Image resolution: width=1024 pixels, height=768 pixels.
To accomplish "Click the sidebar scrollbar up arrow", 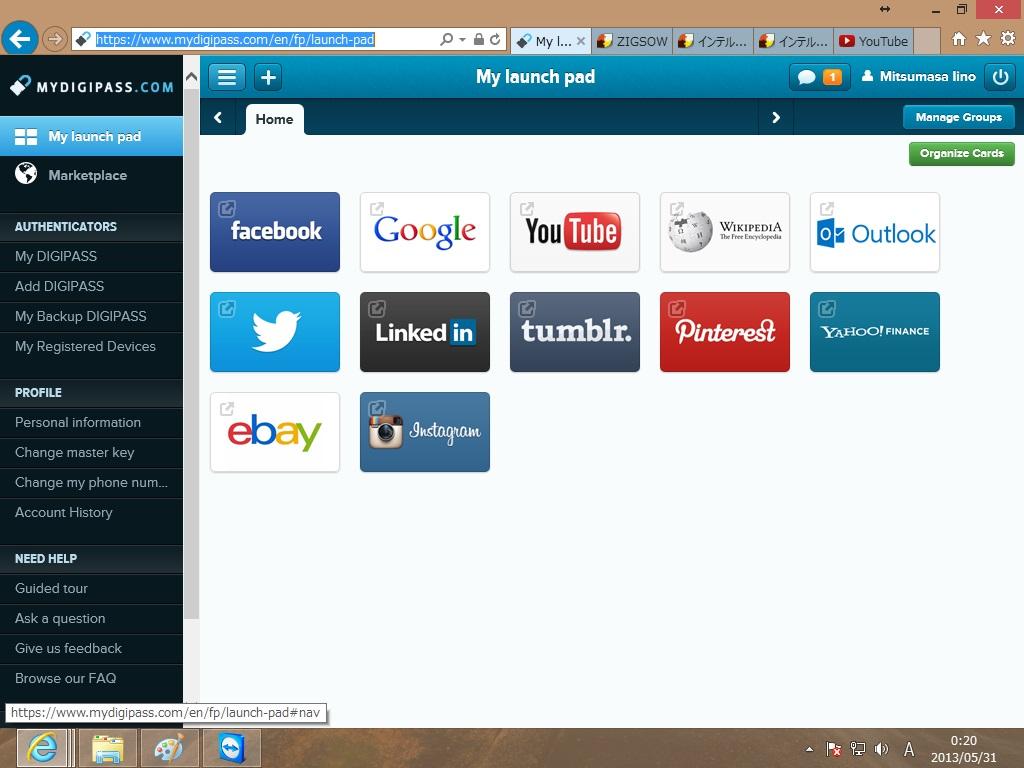I will tap(191, 77).
